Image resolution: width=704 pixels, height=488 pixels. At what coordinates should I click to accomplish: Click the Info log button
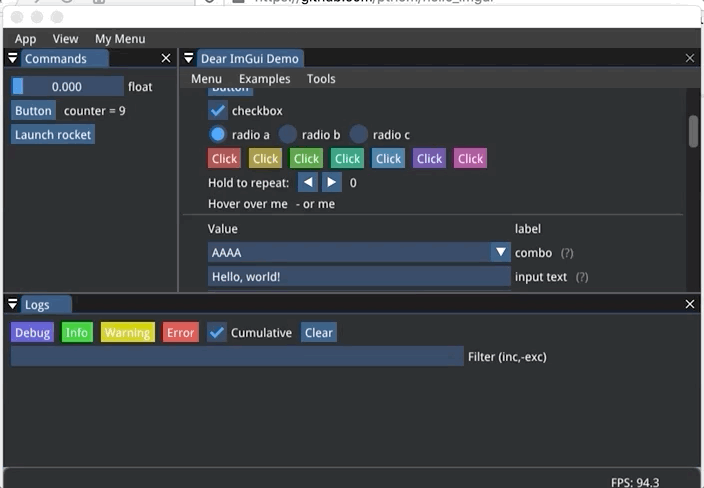click(77, 332)
